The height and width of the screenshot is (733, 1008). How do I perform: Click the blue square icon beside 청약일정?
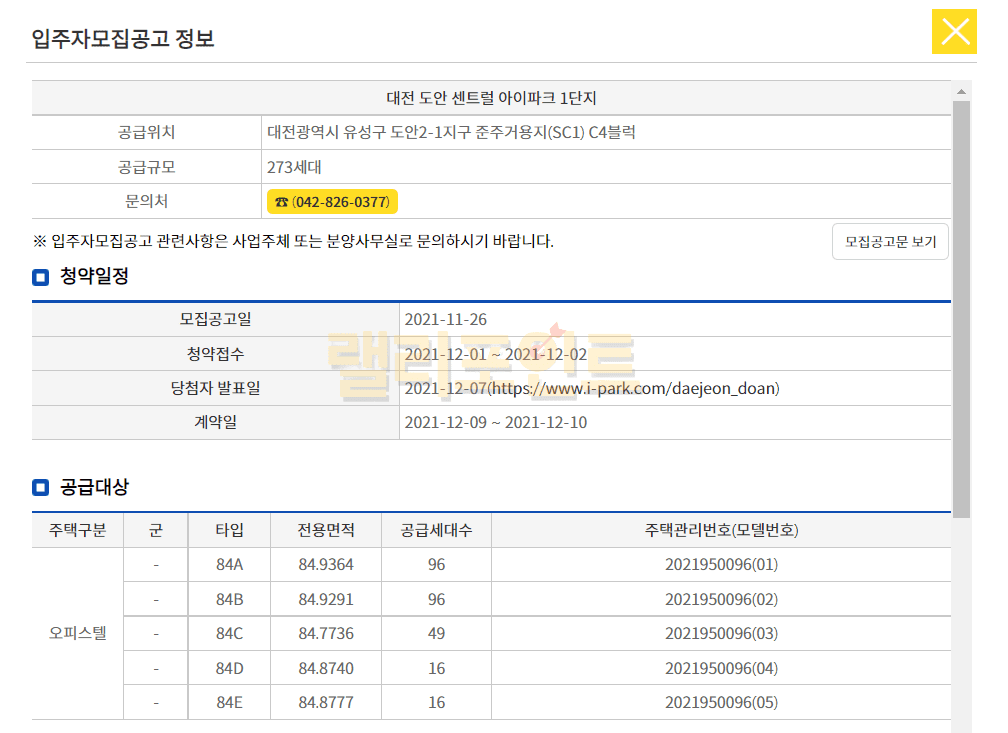click(x=40, y=278)
